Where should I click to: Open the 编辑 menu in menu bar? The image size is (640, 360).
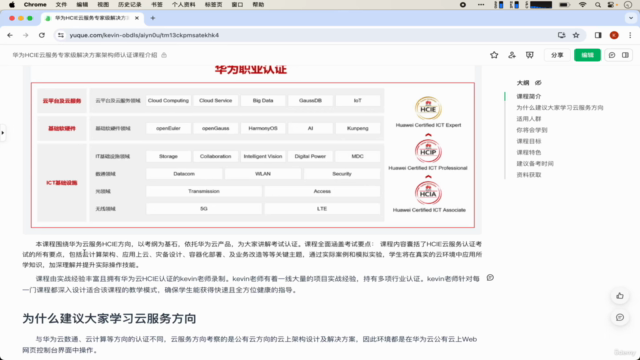pos(82,4)
